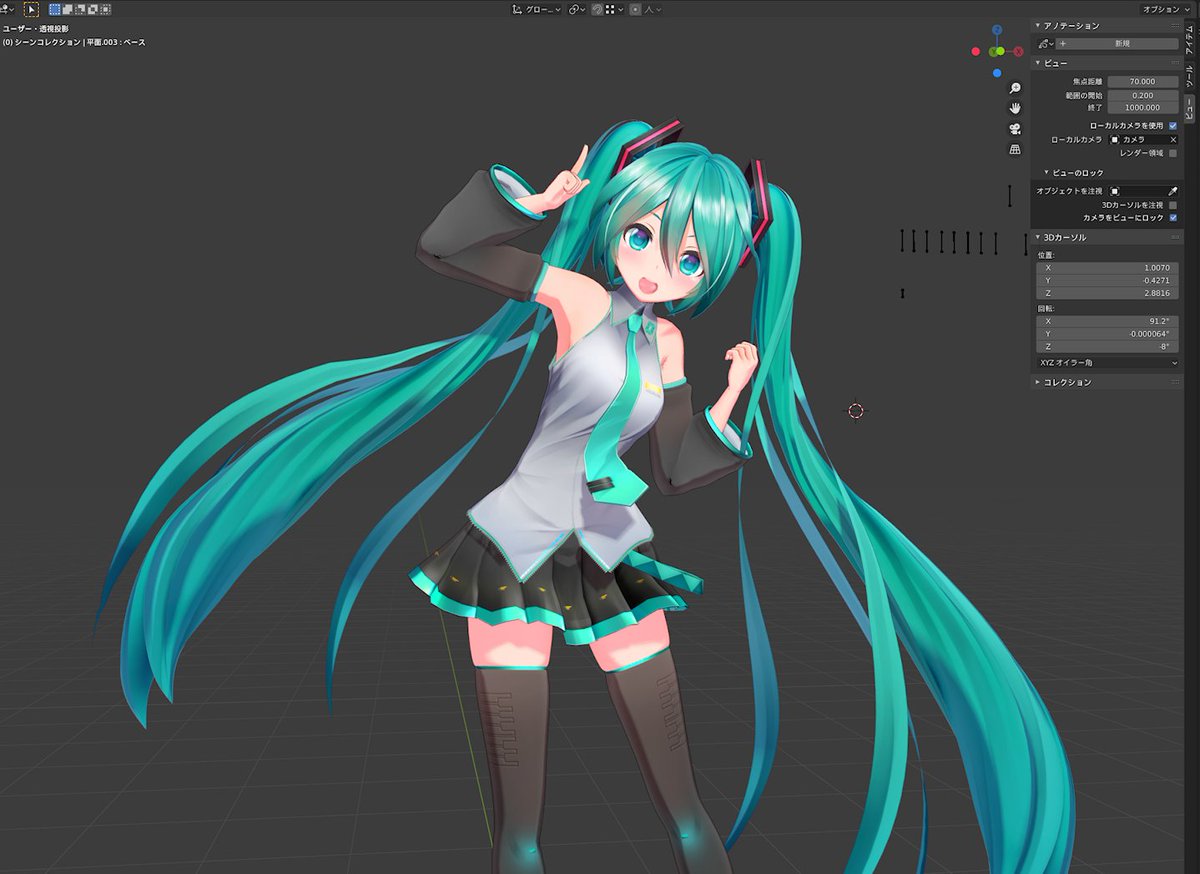Choose the 'intersect selection' mode icon
The height and width of the screenshot is (874, 1200).
click(104, 9)
